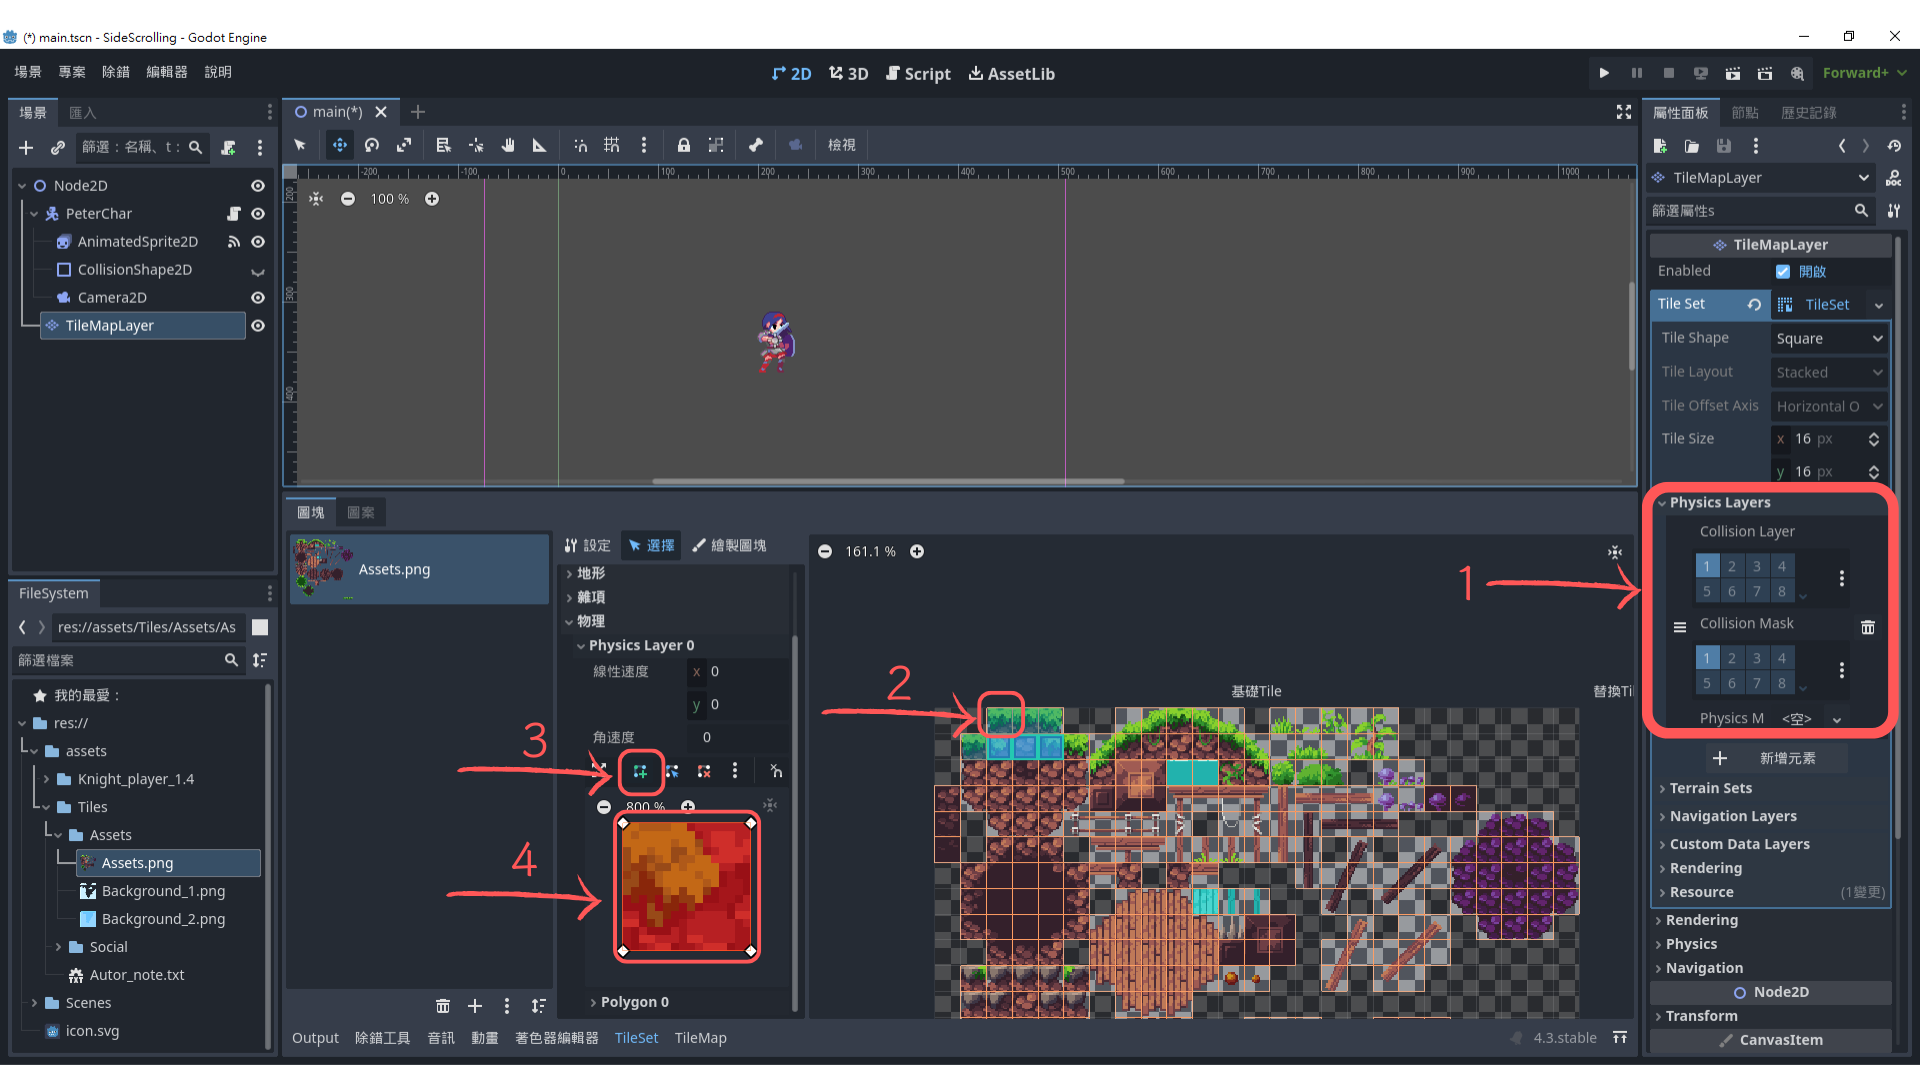
Task: Toggle collision layer bit 2
Action: [x=1732, y=566]
